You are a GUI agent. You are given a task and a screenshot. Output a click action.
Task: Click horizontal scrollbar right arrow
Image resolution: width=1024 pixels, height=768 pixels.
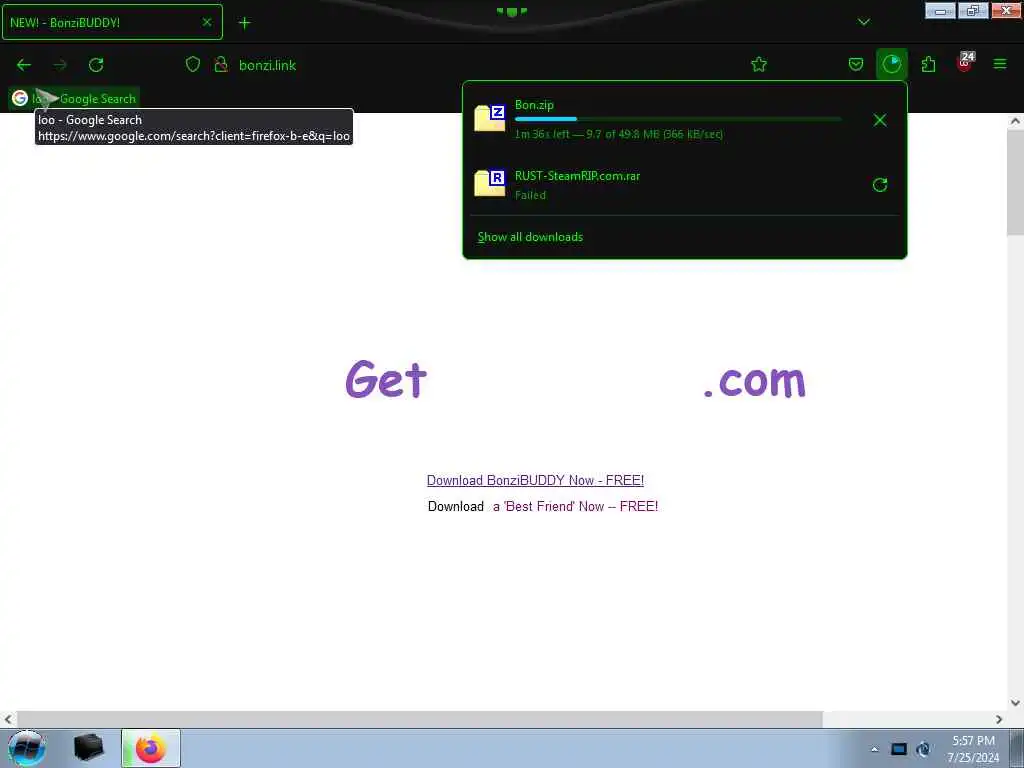(x=999, y=719)
